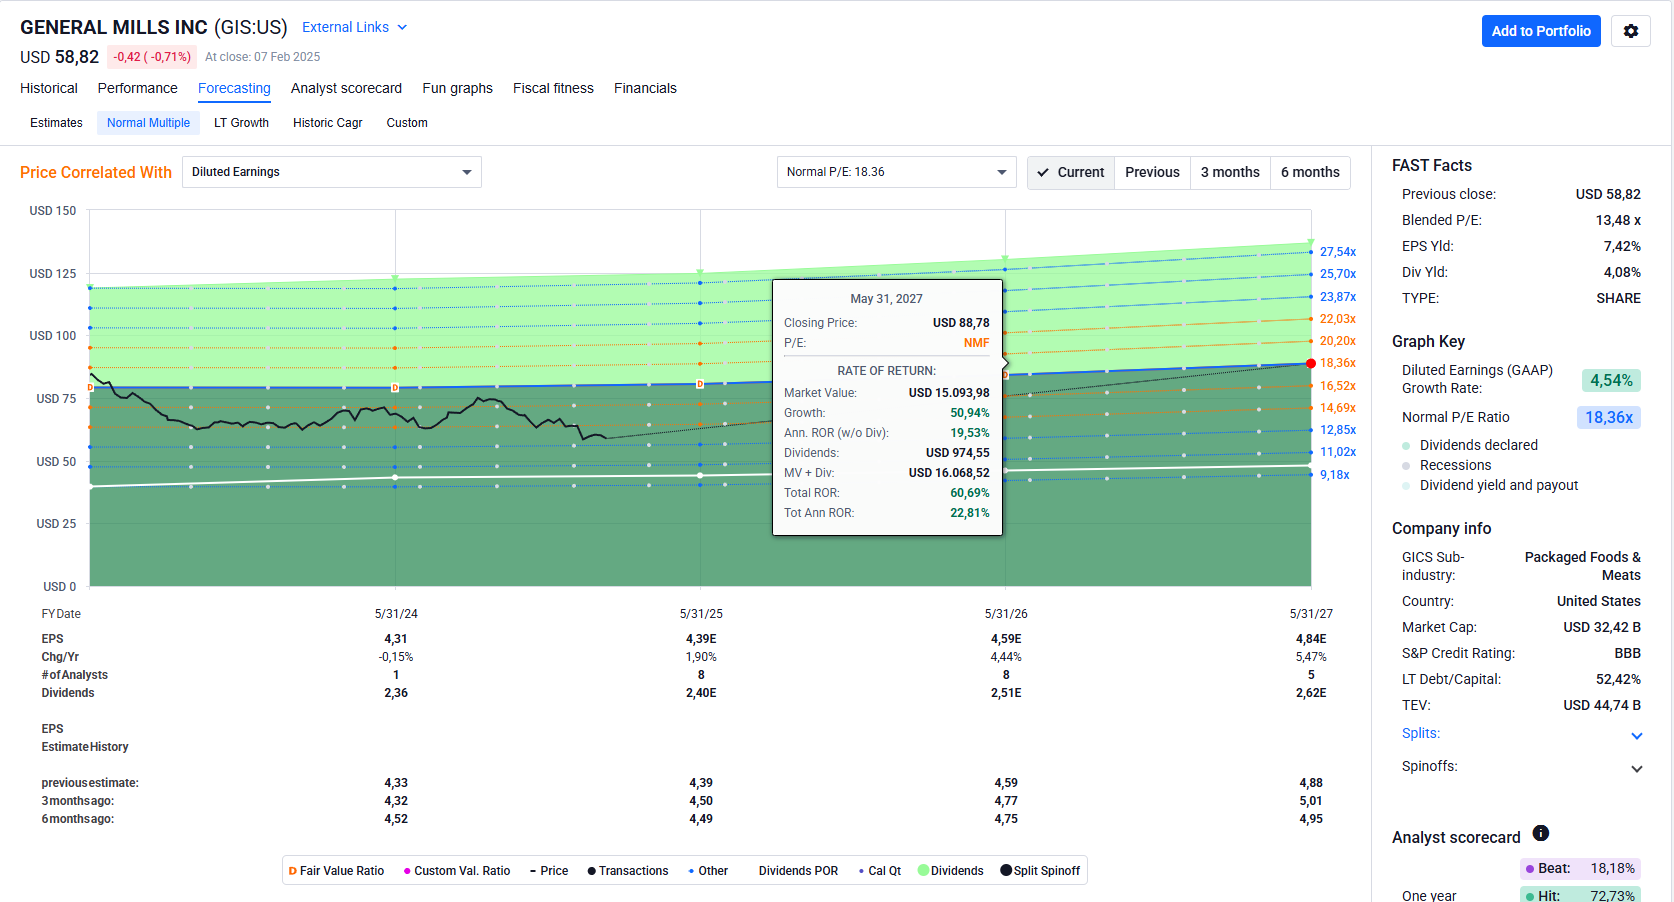The image size is (1674, 902).
Task: Expand the Spinoffs section
Action: point(1636,768)
